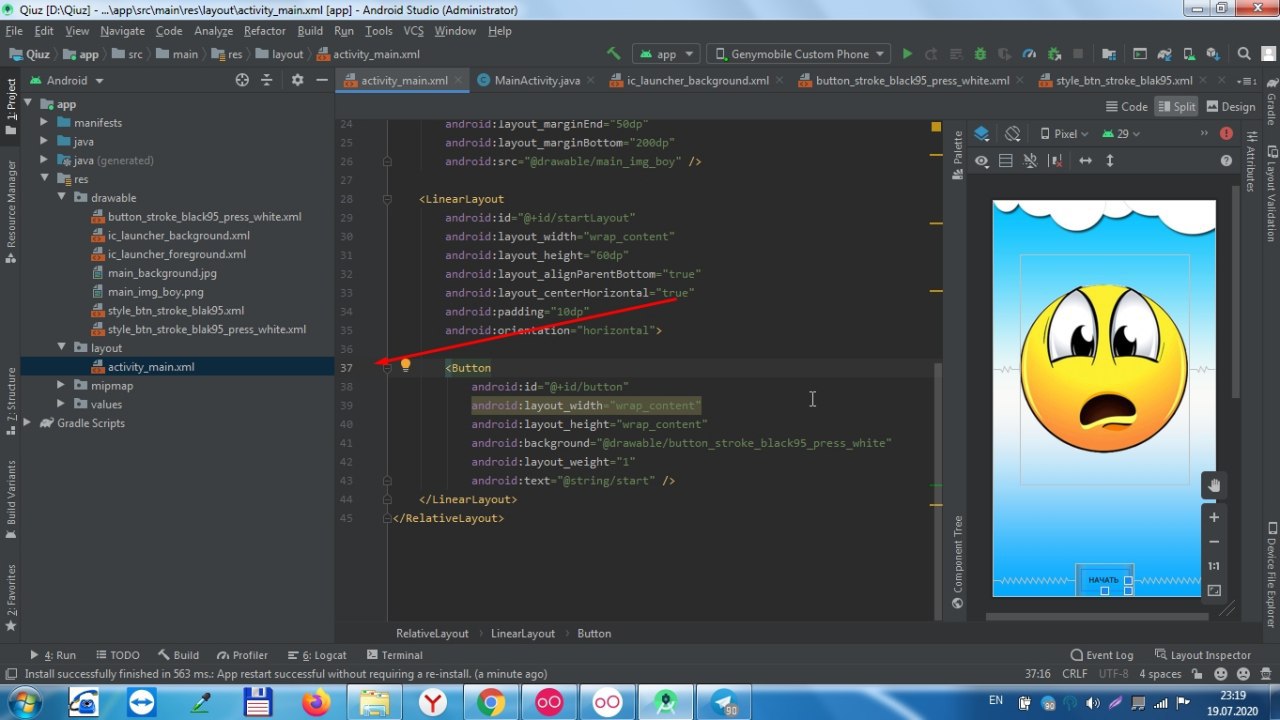The height and width of the screenshot is (720, 1280).
Task: Click vertical expand arrows icon
Action: pyautogui.click(x=1109, y=160)
